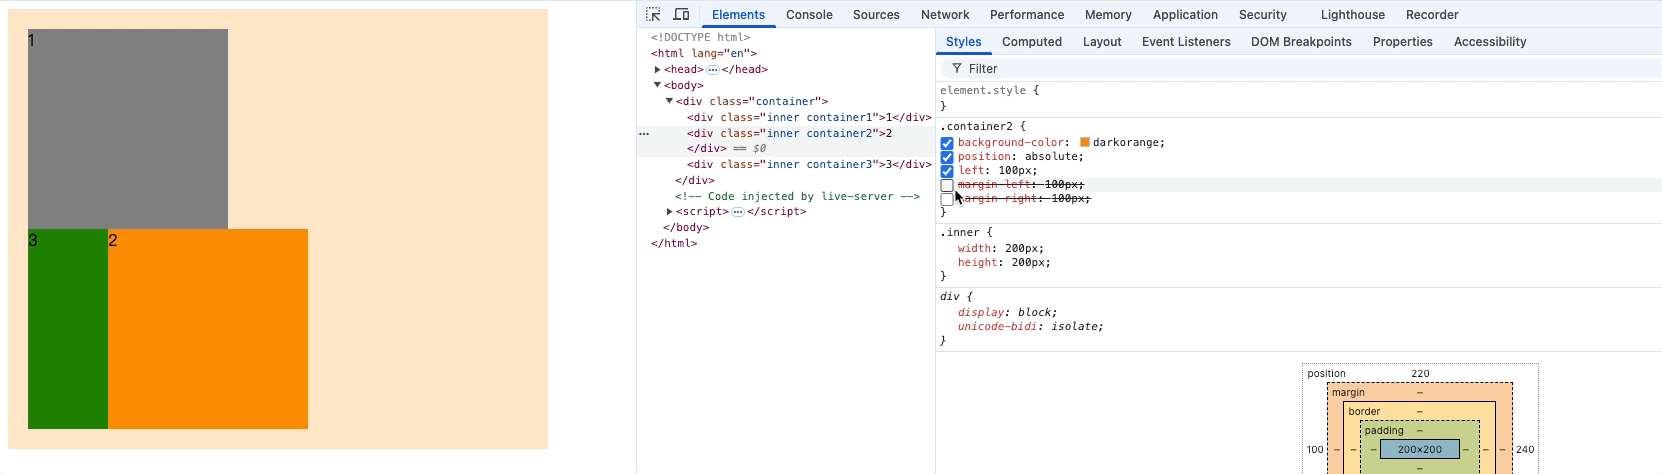
Task: Activate the inspect element picker icon
Action: coord(653,14)
